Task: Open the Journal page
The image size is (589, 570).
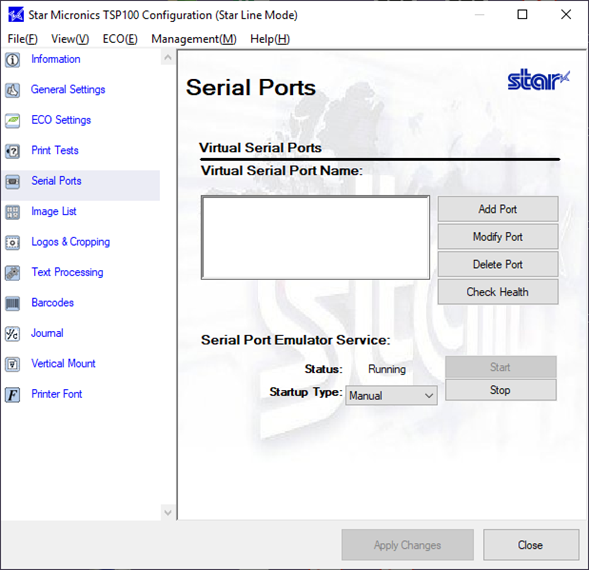Action: coord(47,333)
